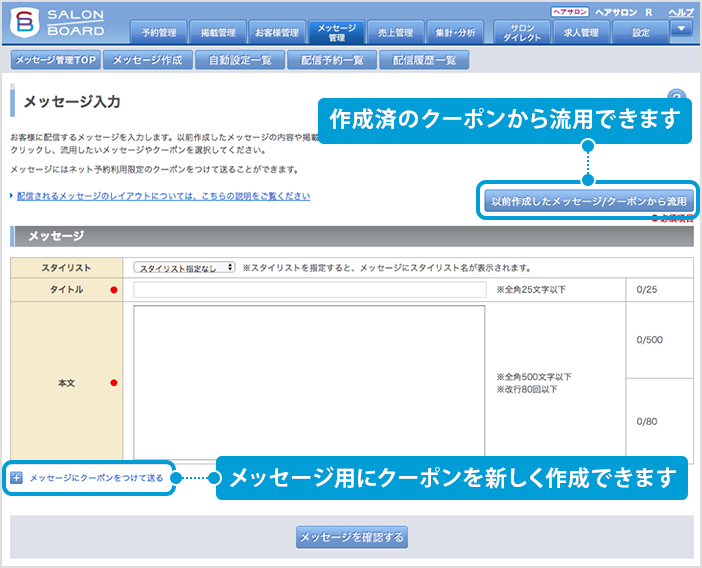Open the message layout explanation link
The height and width of the screenshot is (568, 702).
point(163,196)
